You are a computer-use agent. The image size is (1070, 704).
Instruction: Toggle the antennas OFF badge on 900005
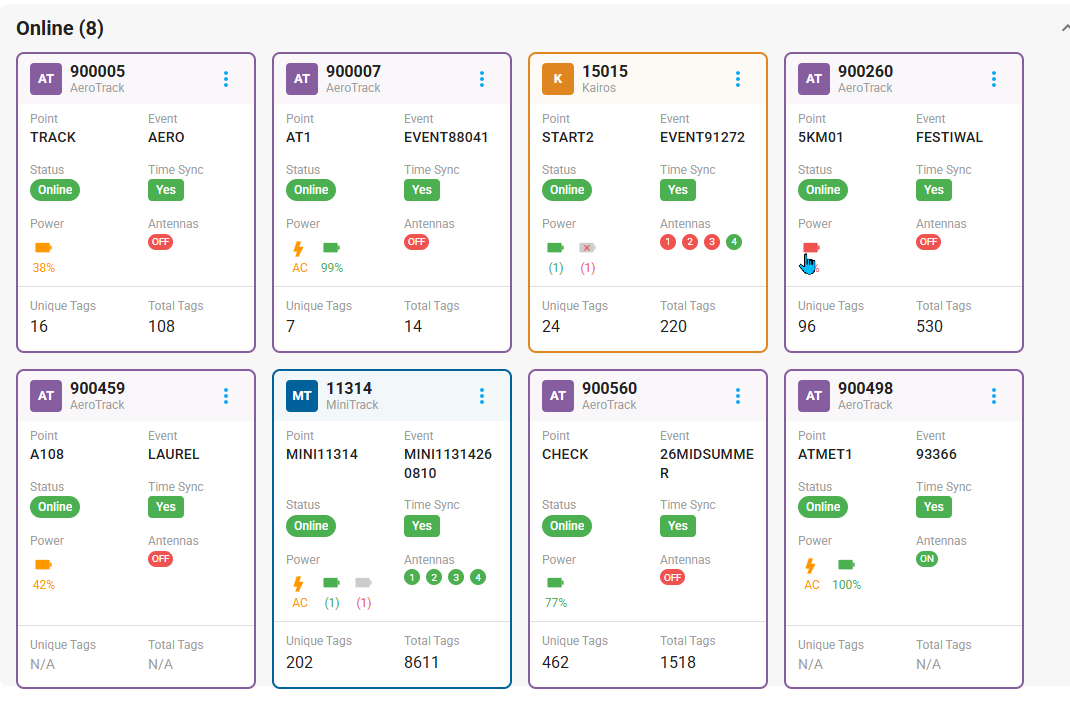pos(160,241)
